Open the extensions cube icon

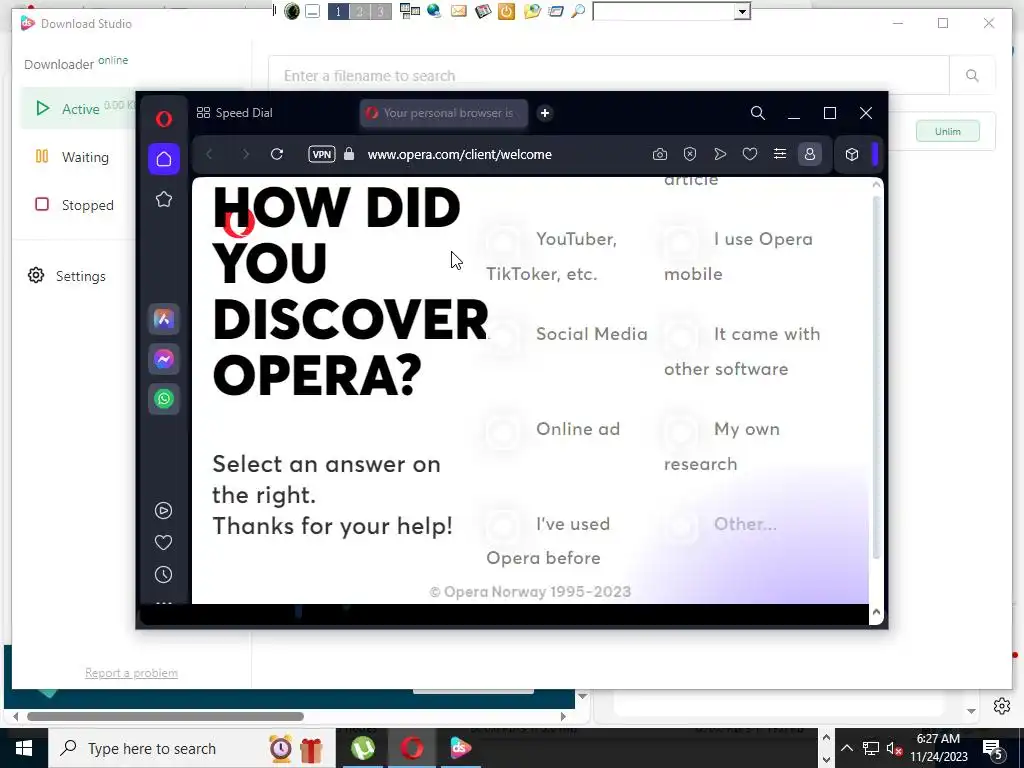[x=852, y=154]
